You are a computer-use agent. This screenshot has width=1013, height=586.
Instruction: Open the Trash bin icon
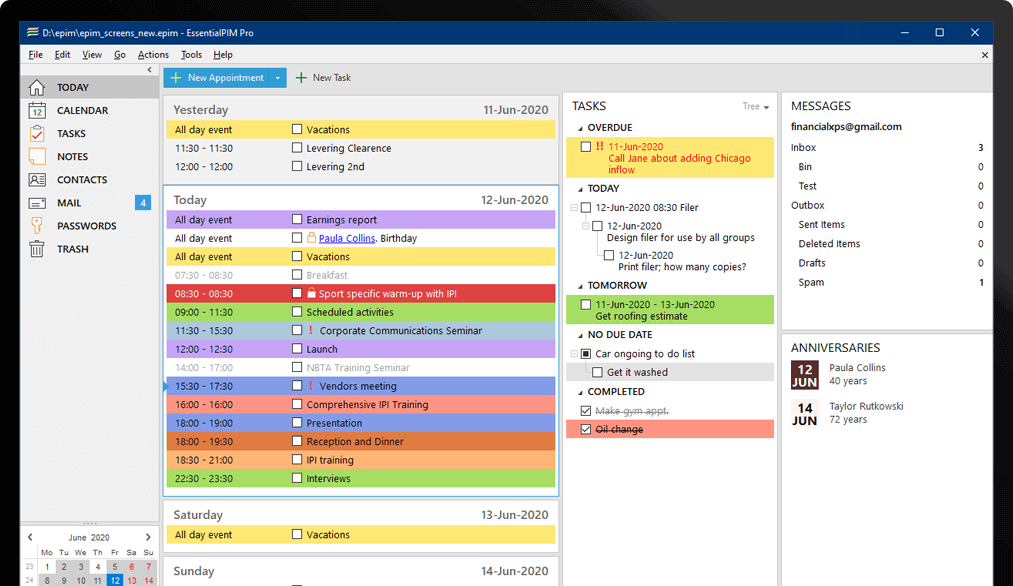coord(37,249)
